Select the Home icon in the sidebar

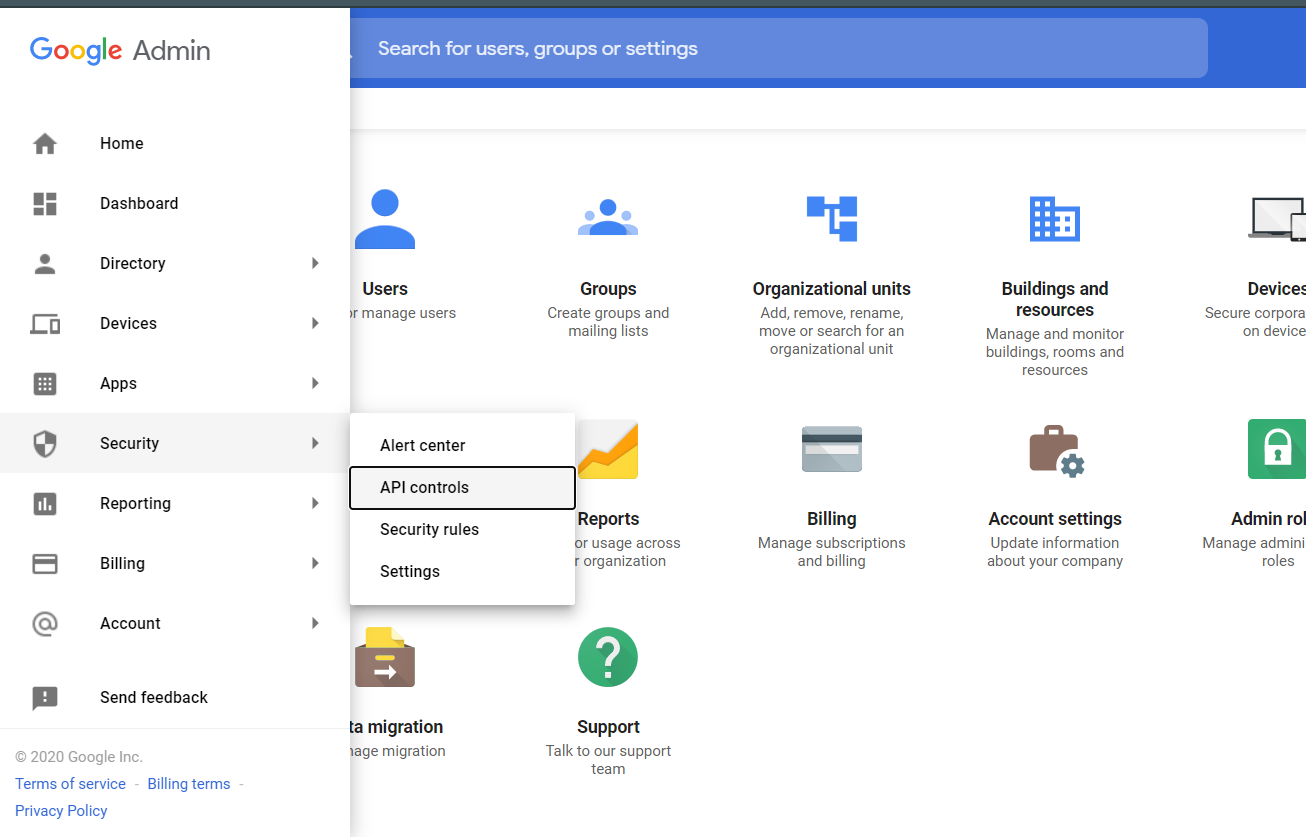121,143
